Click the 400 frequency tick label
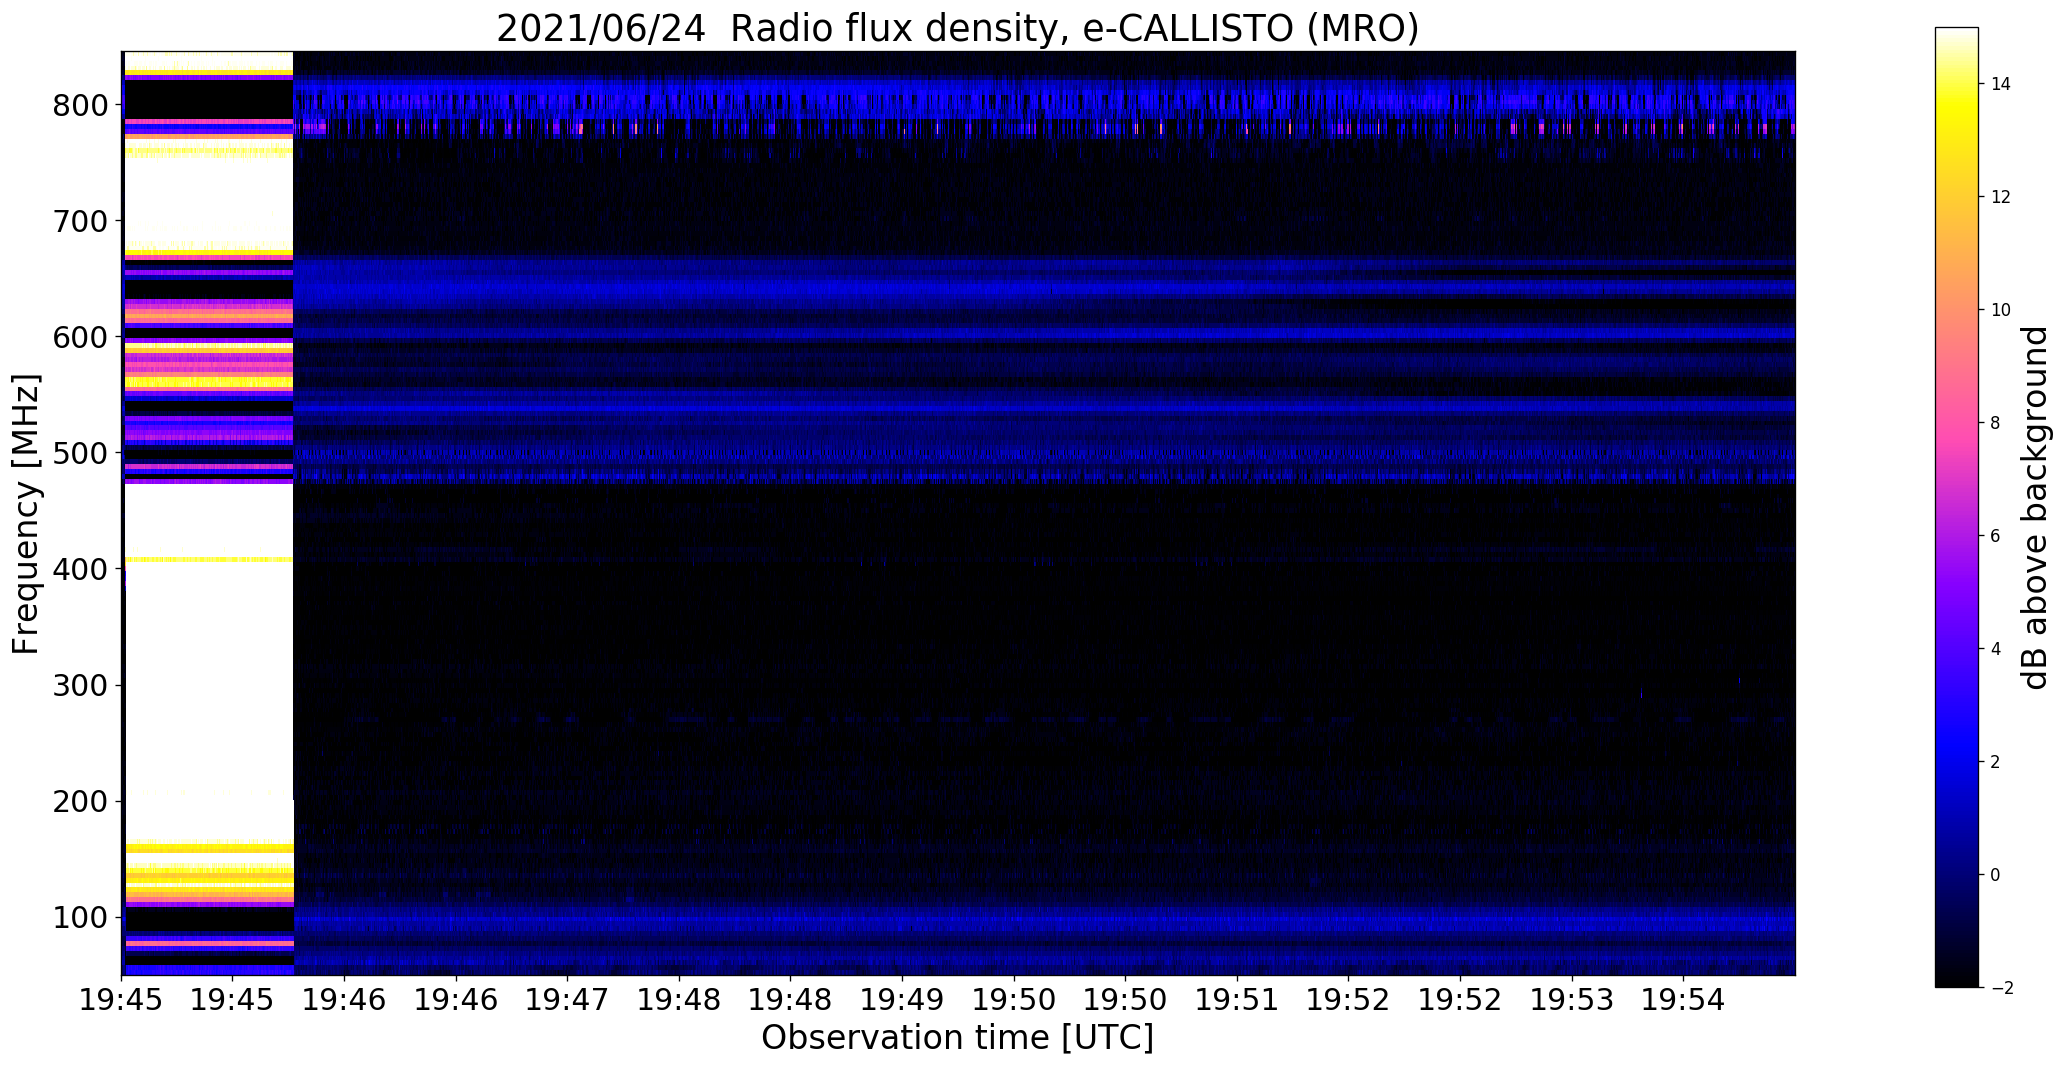Screen dimensions: 2066x1067 (x=81, y=569)
